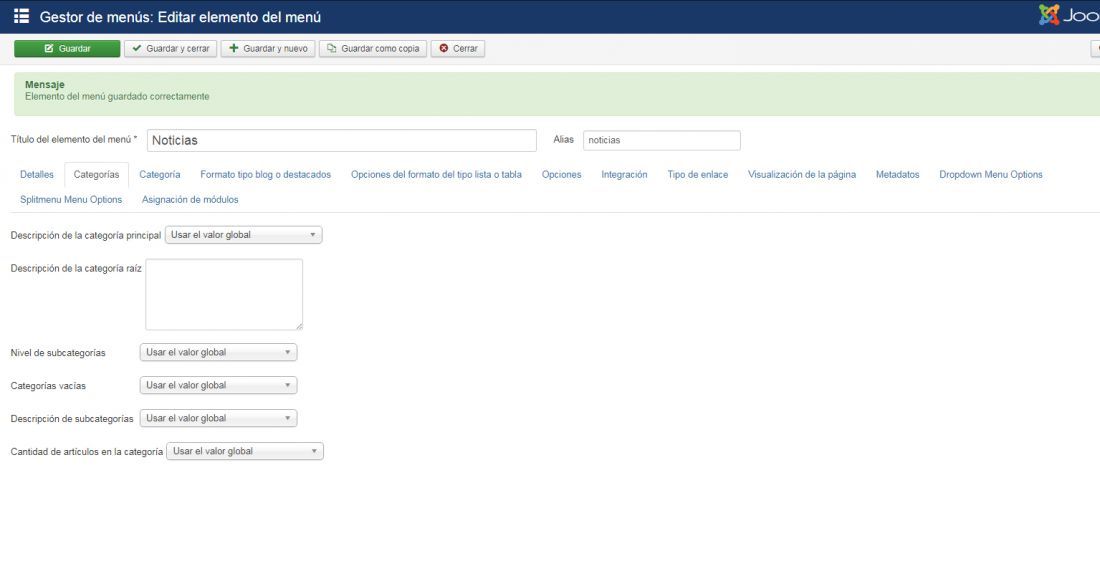Switch to the Opciones tab
Viewport: 1100px width, 584px height.
[x=561, y=175]
